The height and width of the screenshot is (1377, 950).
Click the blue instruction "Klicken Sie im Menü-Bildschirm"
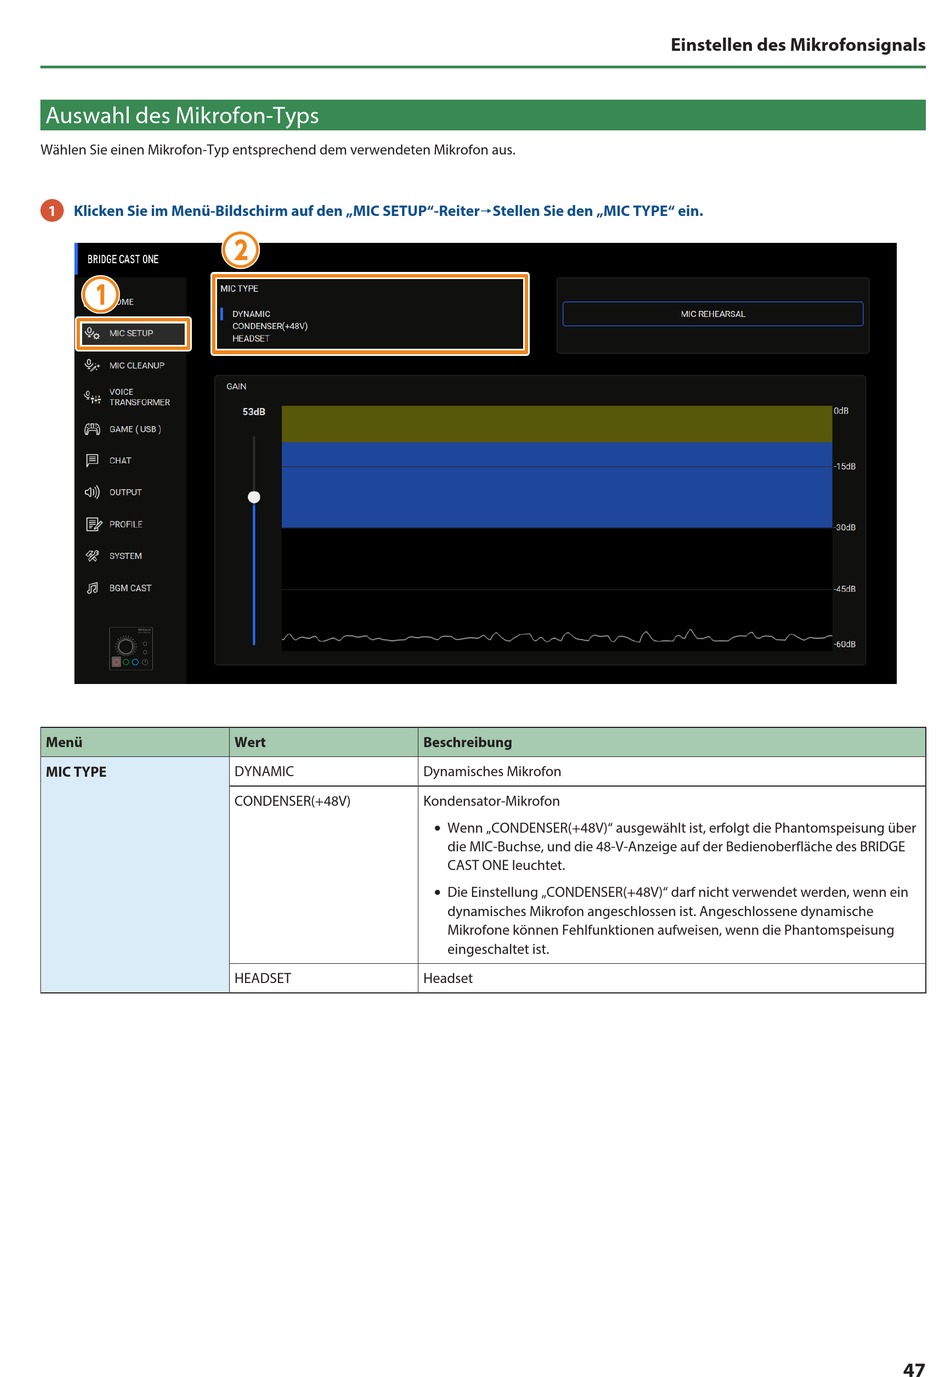click(x=388, y=211)
